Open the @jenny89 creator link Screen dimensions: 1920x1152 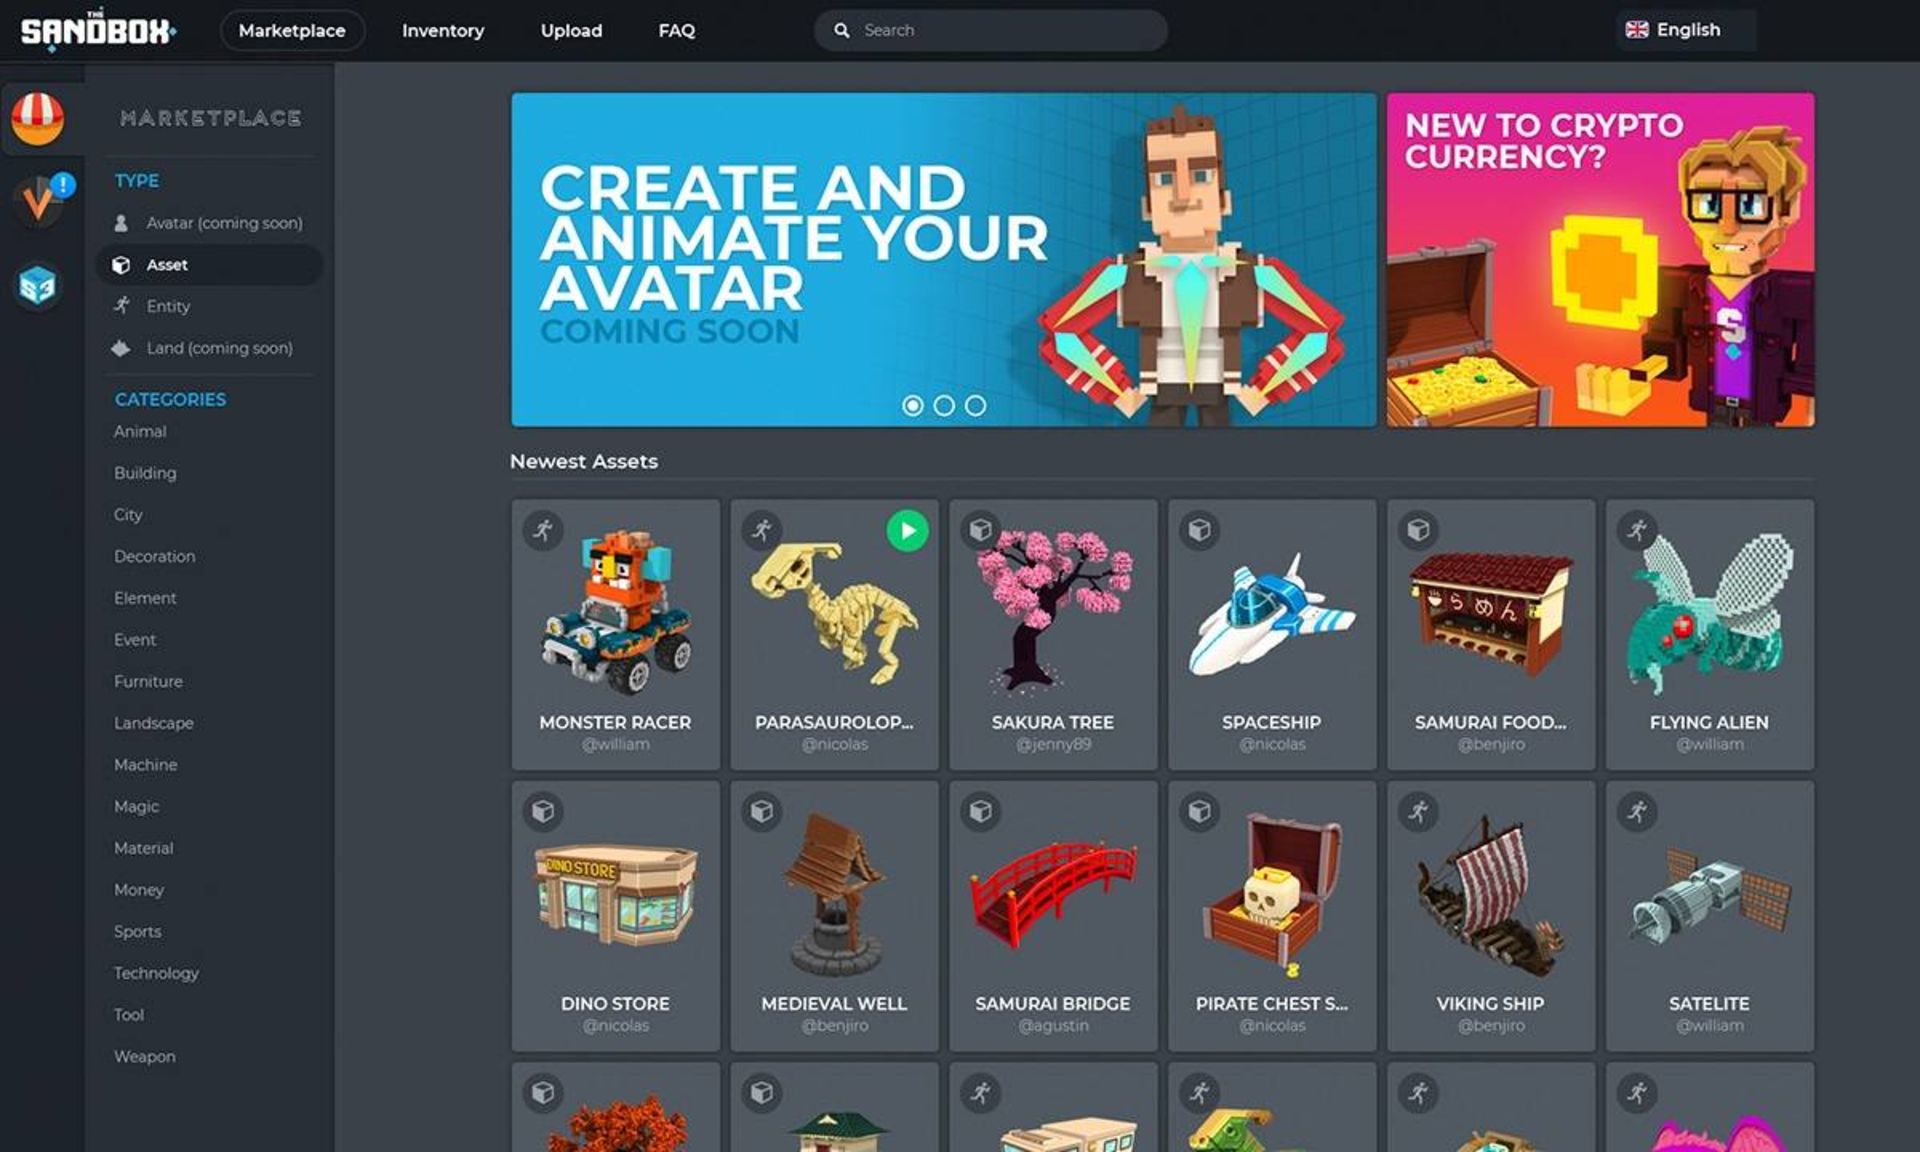(x=1052, y=744)
